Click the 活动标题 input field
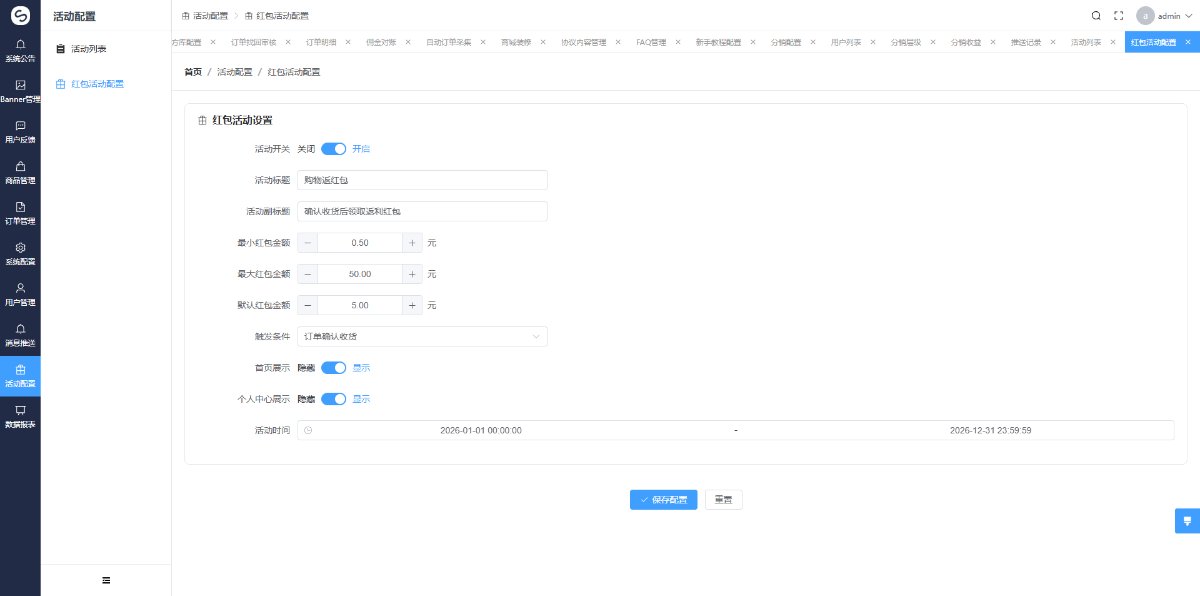The image size is (1200, 596). point(422,180)
